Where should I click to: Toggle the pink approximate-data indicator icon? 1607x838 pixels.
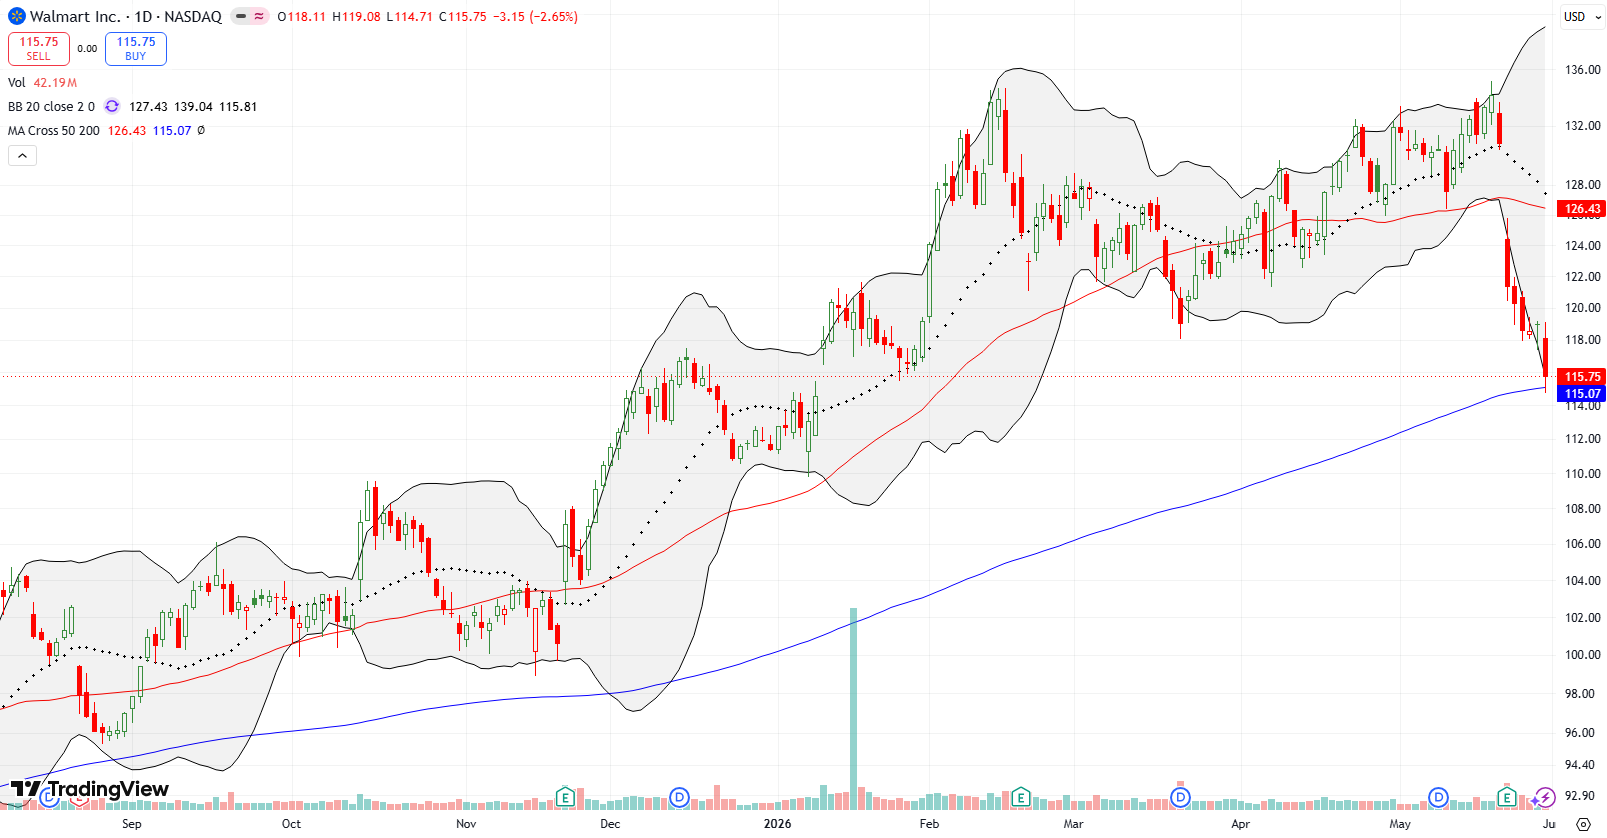tap(259, 16)
